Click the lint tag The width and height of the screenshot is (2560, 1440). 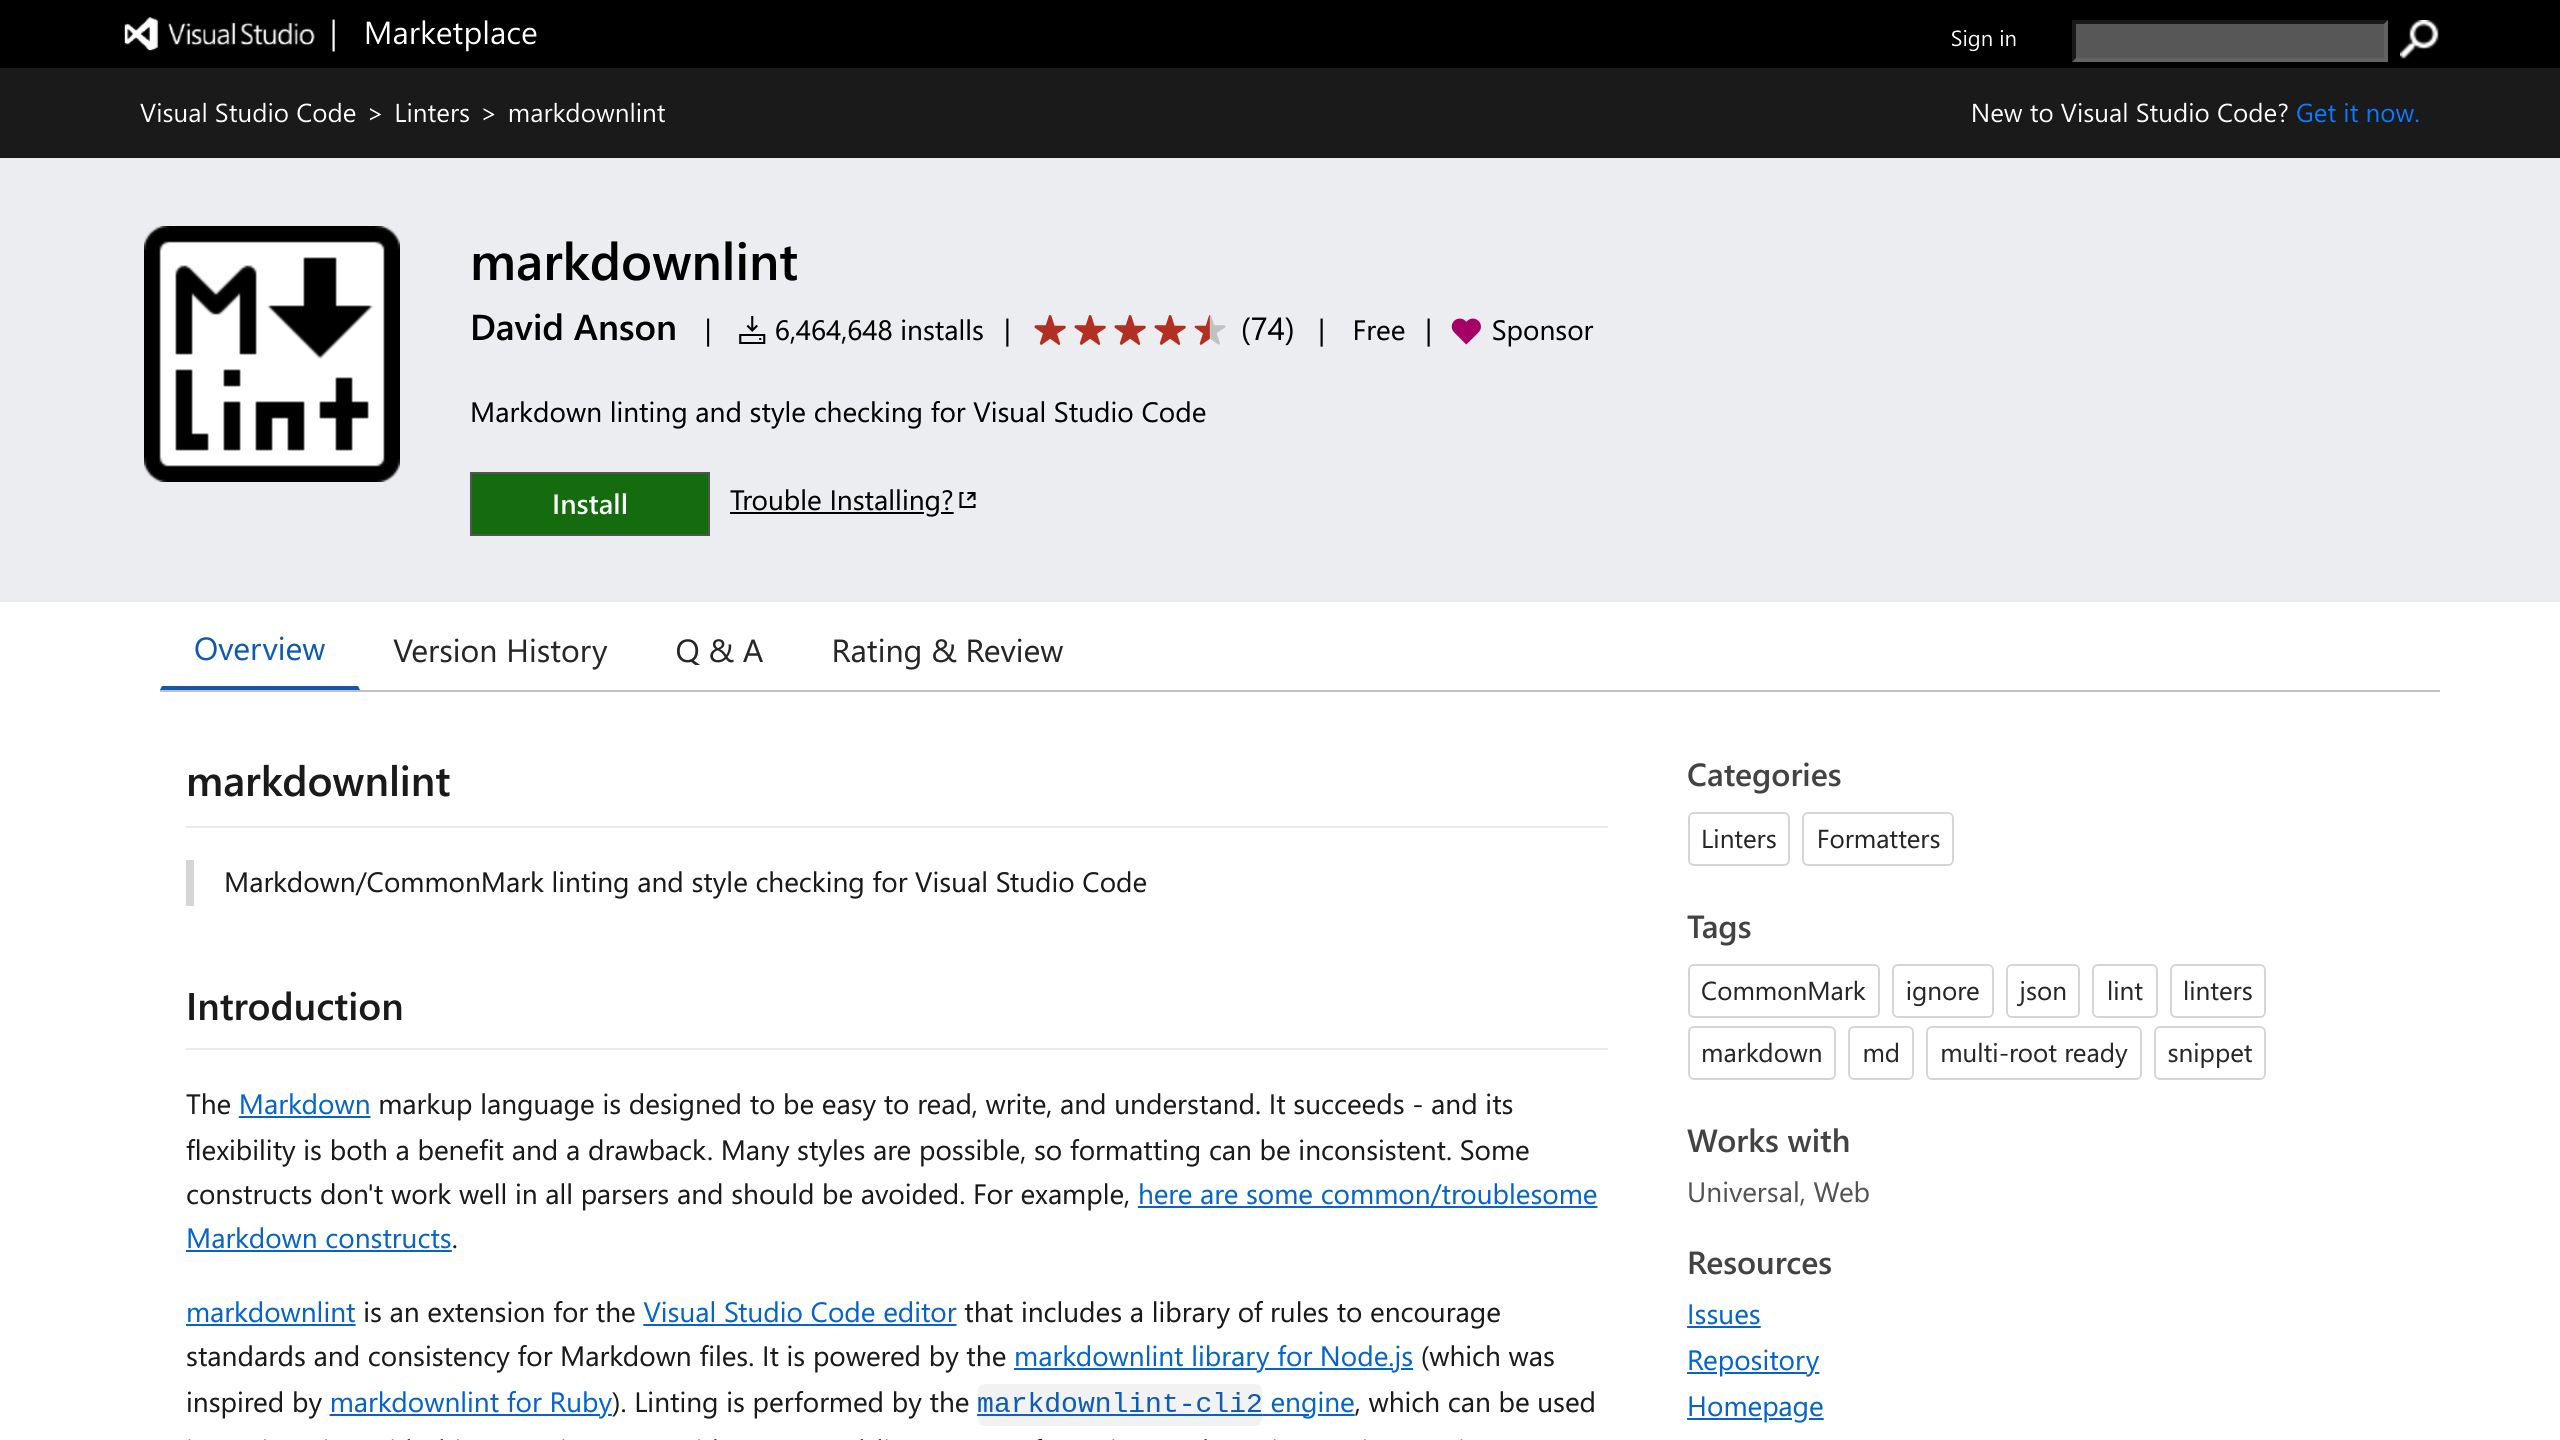pyautogui.click(x=2124, y=991)
